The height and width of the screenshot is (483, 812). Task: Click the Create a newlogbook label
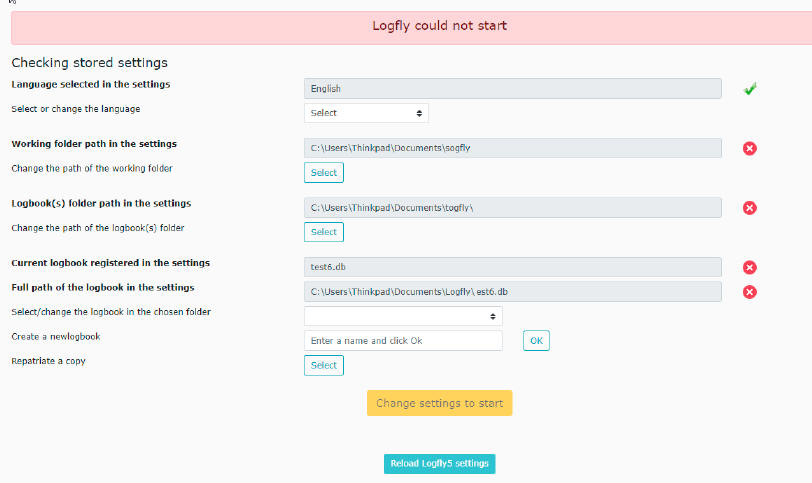pyautogui.click(x=56, y=336)
